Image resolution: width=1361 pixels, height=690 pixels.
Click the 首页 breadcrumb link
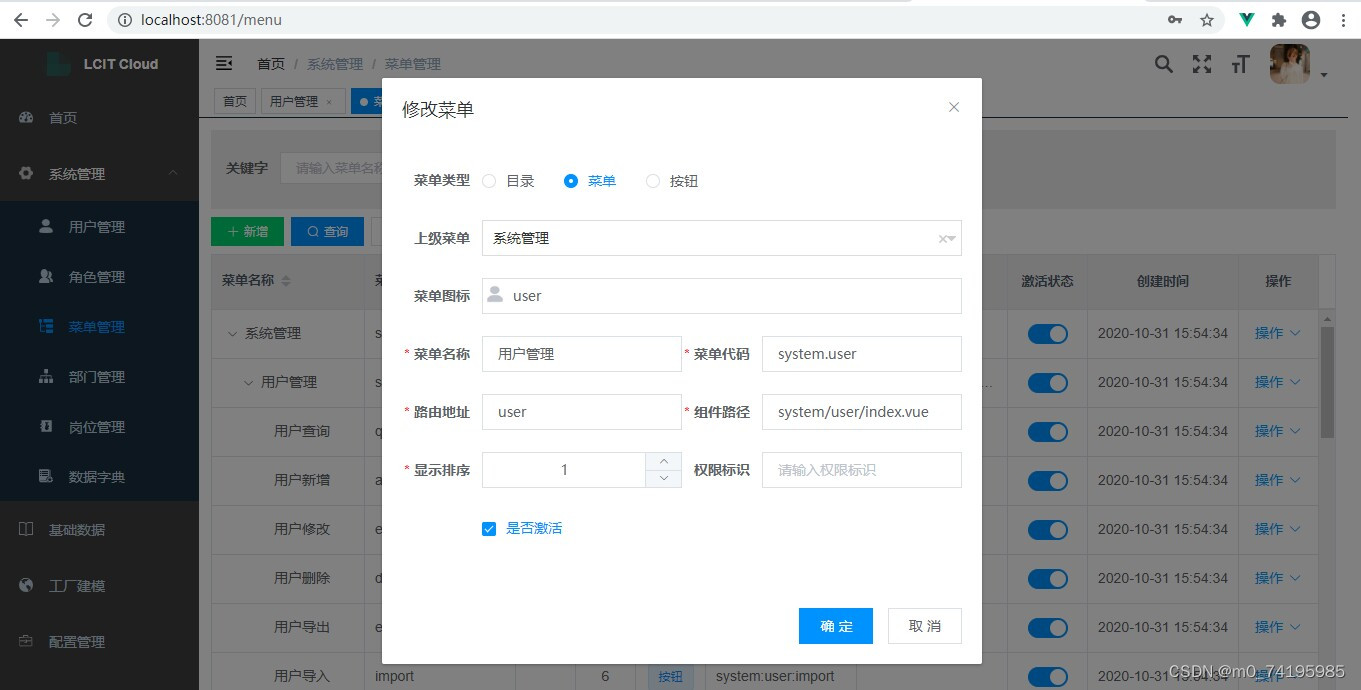click(270, 63)
